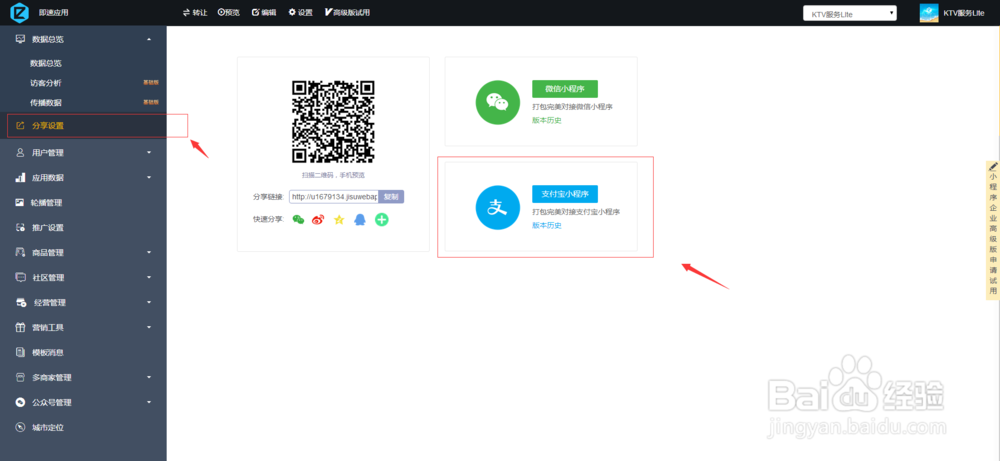This screenshot has height=461, width=1000.
Task: Click the 城市定位 compass icon
Action: coord(20,427)
